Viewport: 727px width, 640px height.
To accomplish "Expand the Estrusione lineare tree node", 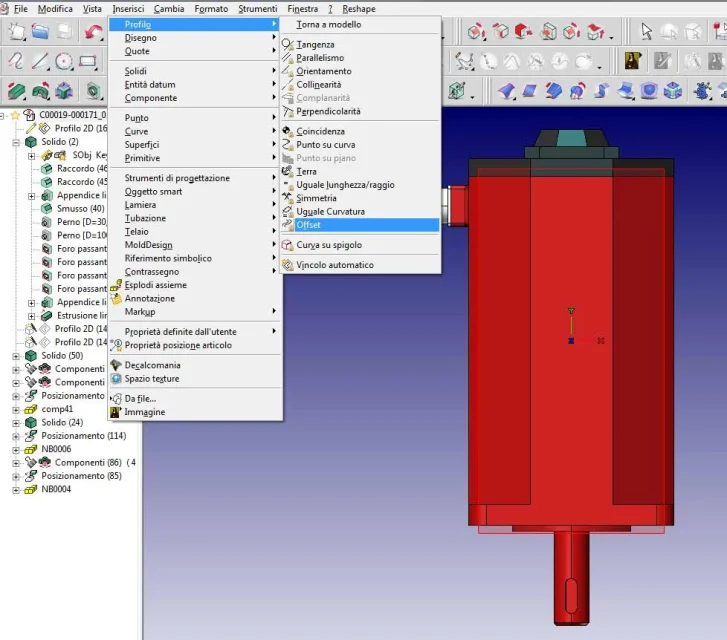I will click(x=32, y=316).
